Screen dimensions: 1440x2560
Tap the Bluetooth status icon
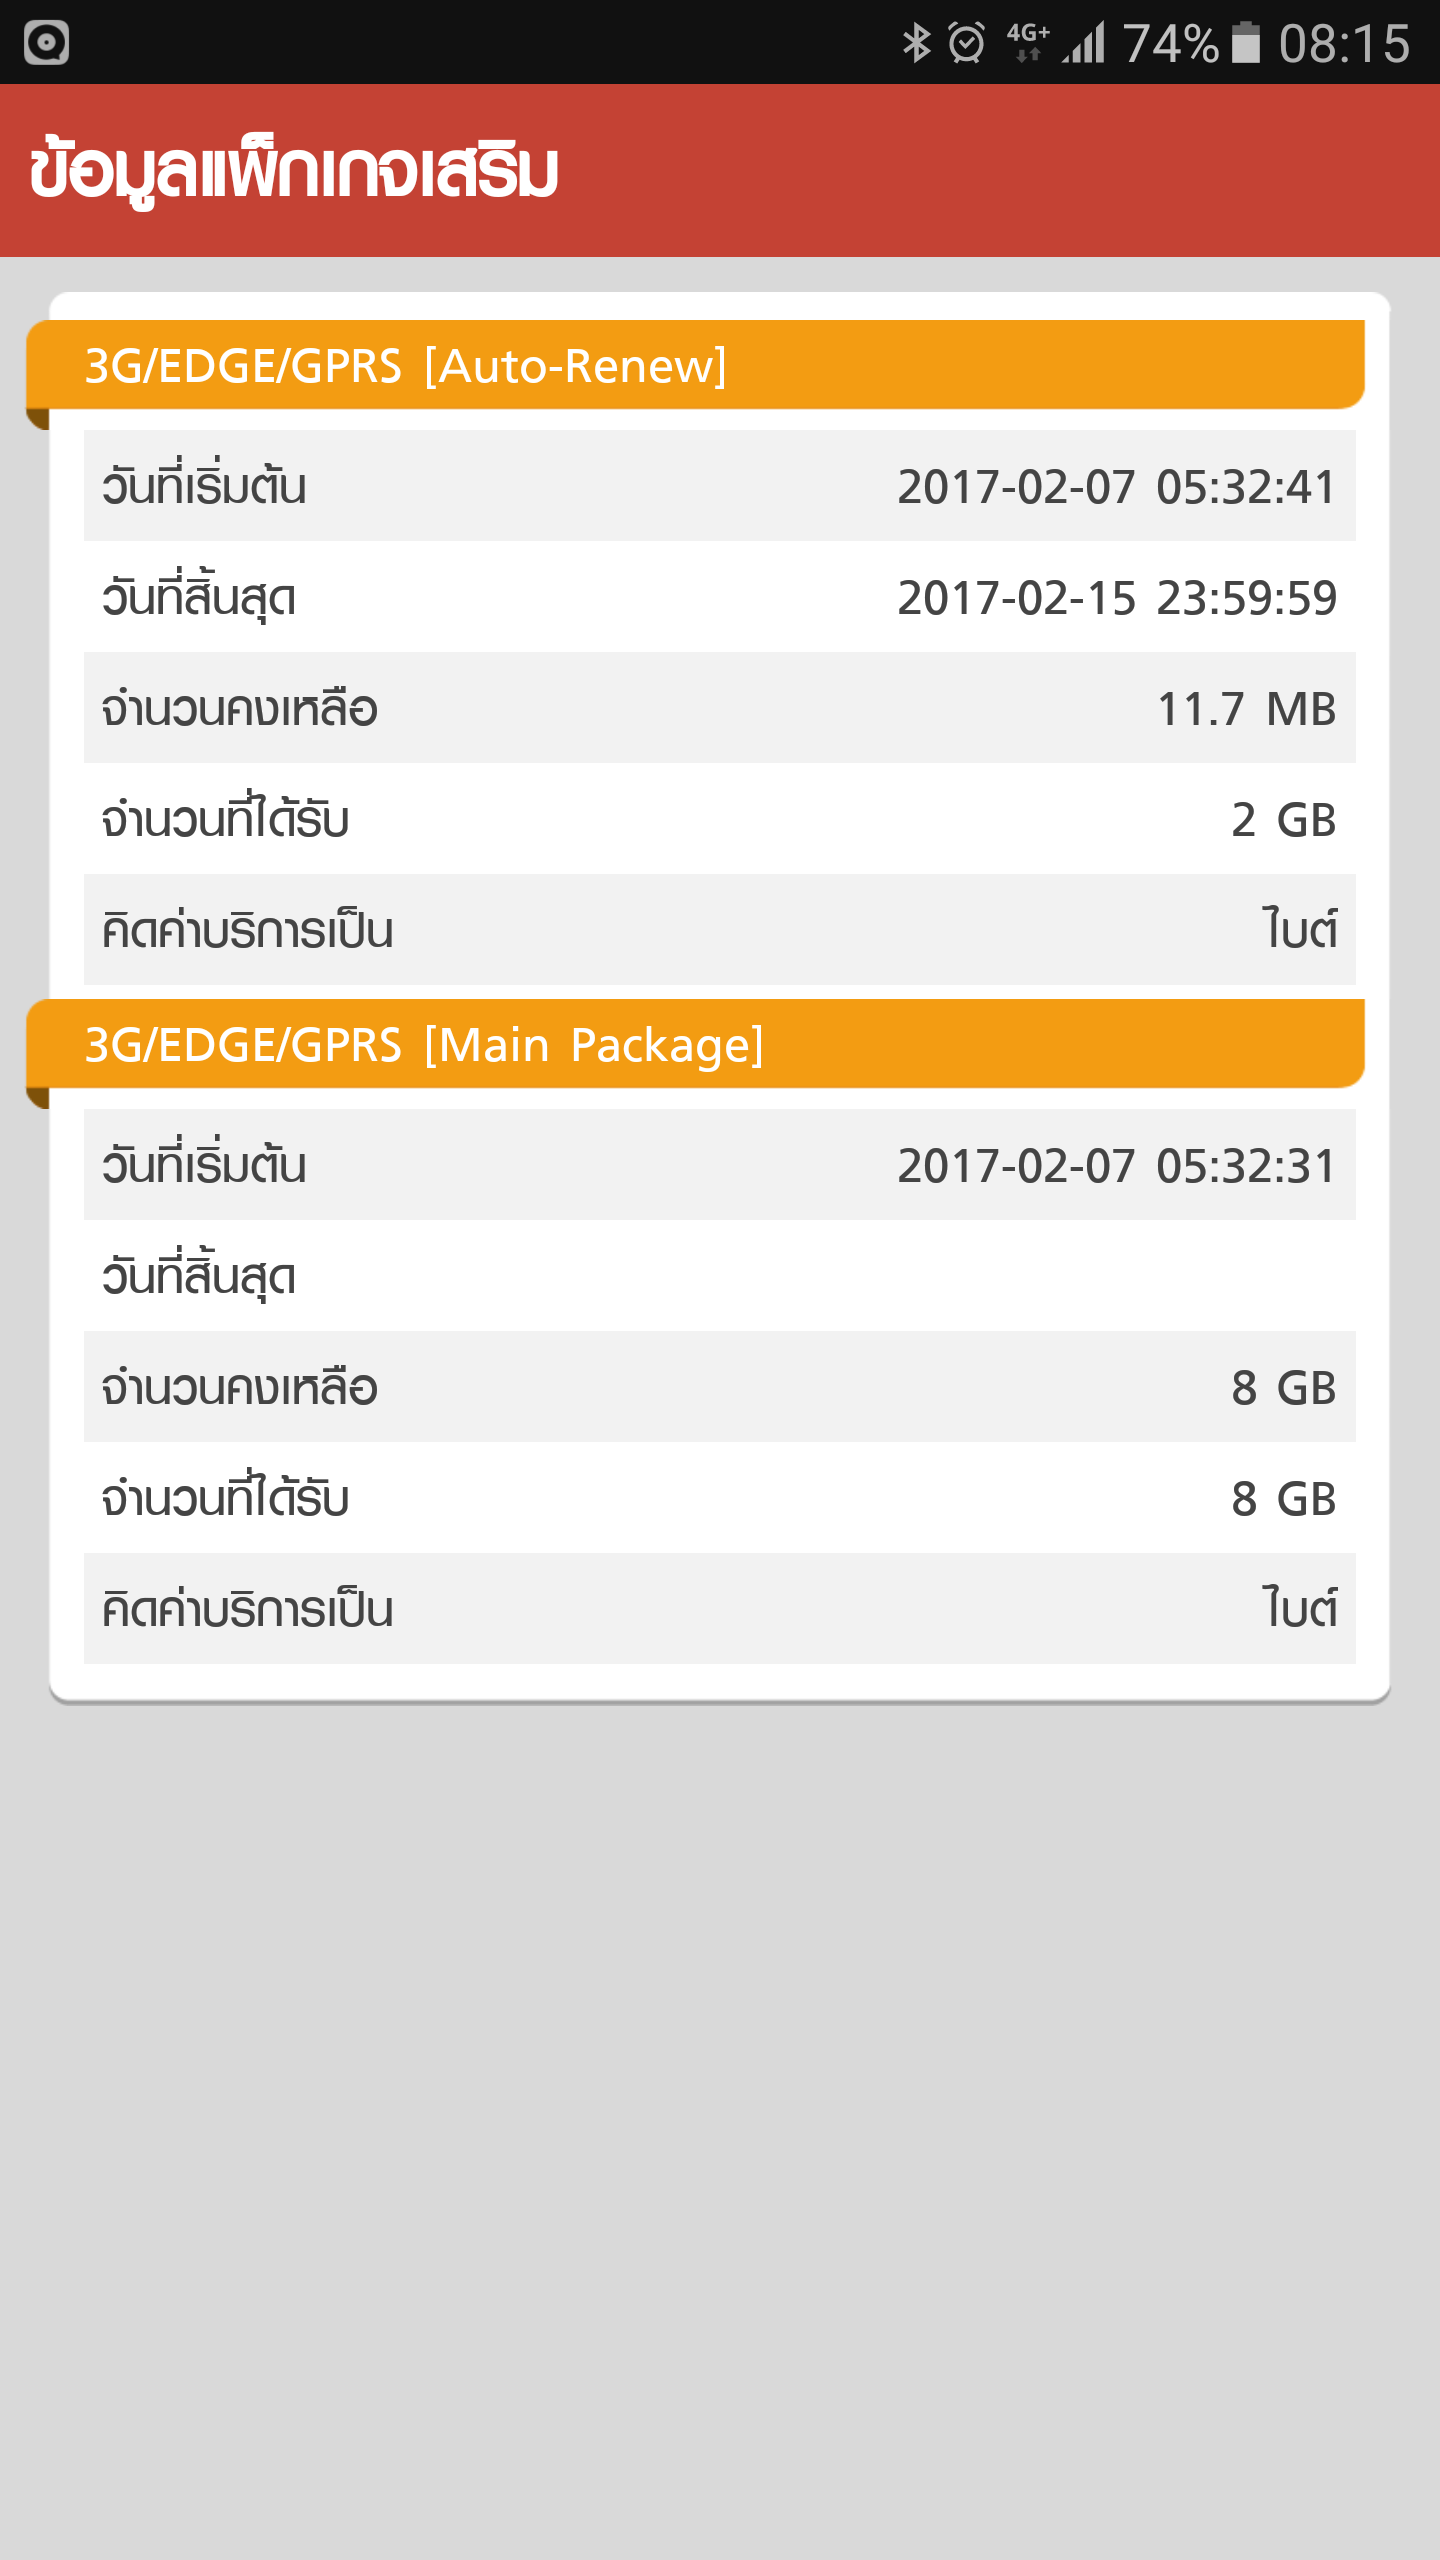tap(916, 43)
